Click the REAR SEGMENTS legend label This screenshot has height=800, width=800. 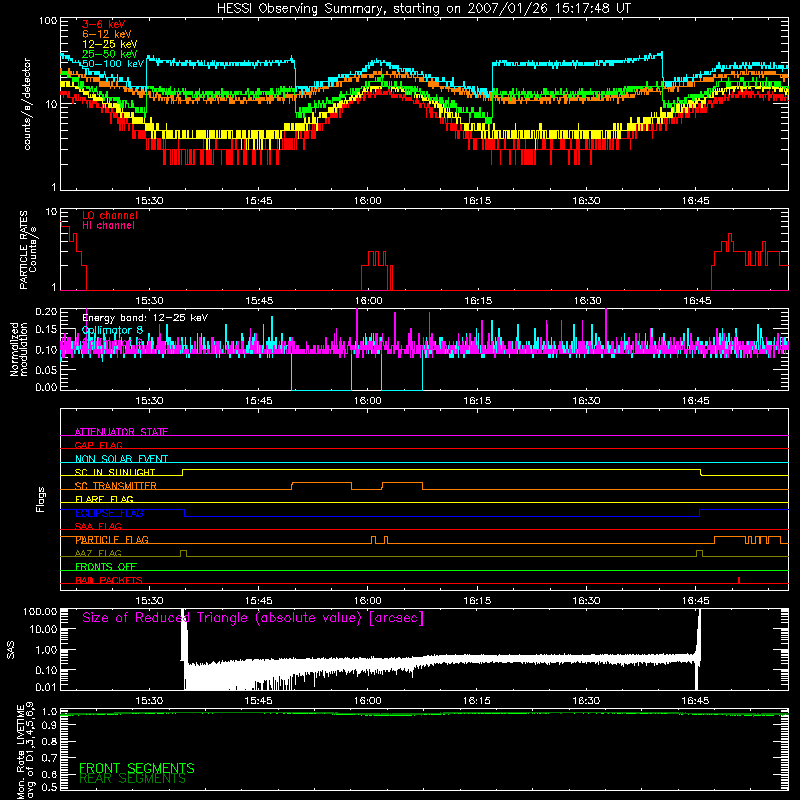pyautogui.click(x=133, y=779)
